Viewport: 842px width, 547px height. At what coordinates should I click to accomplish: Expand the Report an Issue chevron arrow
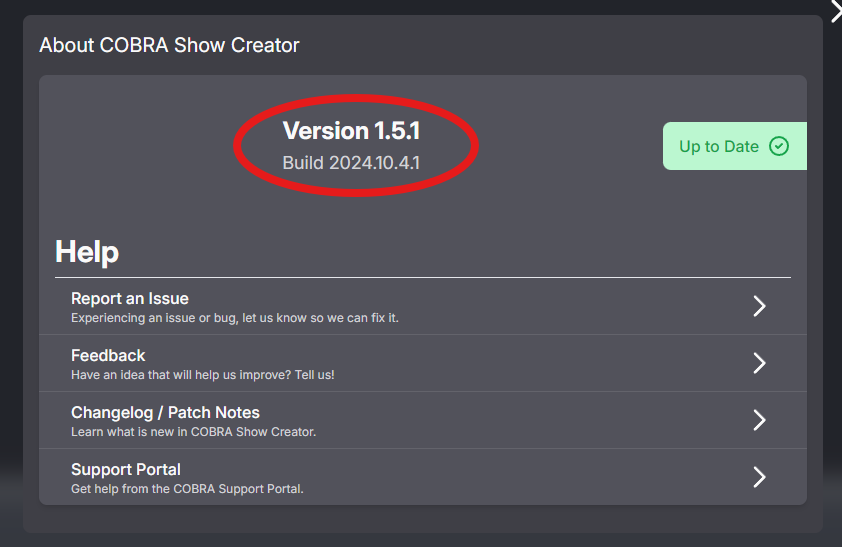(759, 307)
